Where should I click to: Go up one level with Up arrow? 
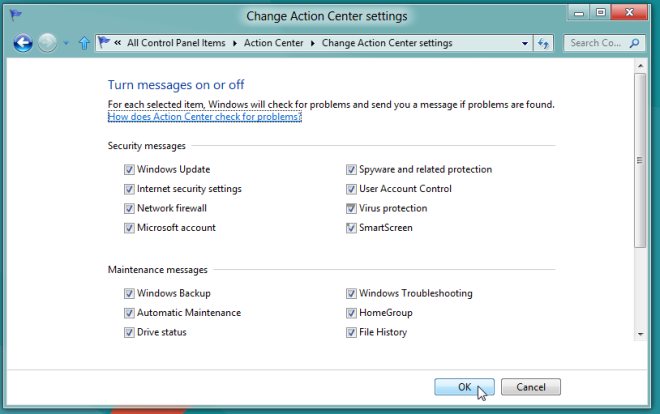pyautogui.click(x=84, y=43)
